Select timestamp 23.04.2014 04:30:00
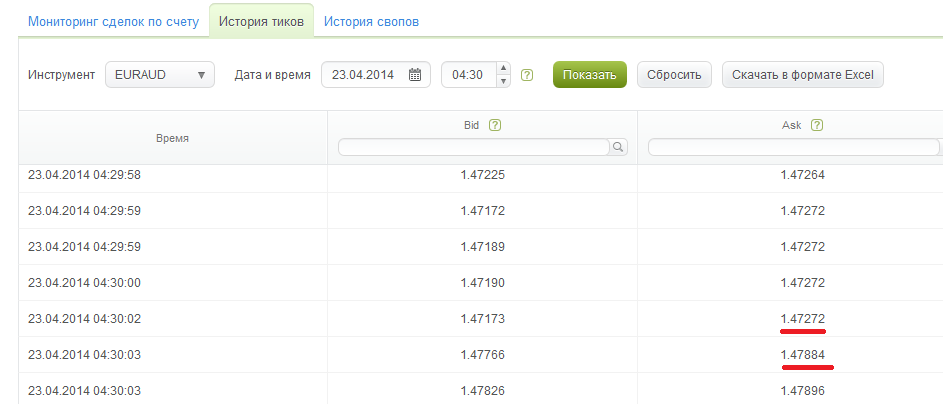The width and height of the screenshot is (943, 404). 84,283
